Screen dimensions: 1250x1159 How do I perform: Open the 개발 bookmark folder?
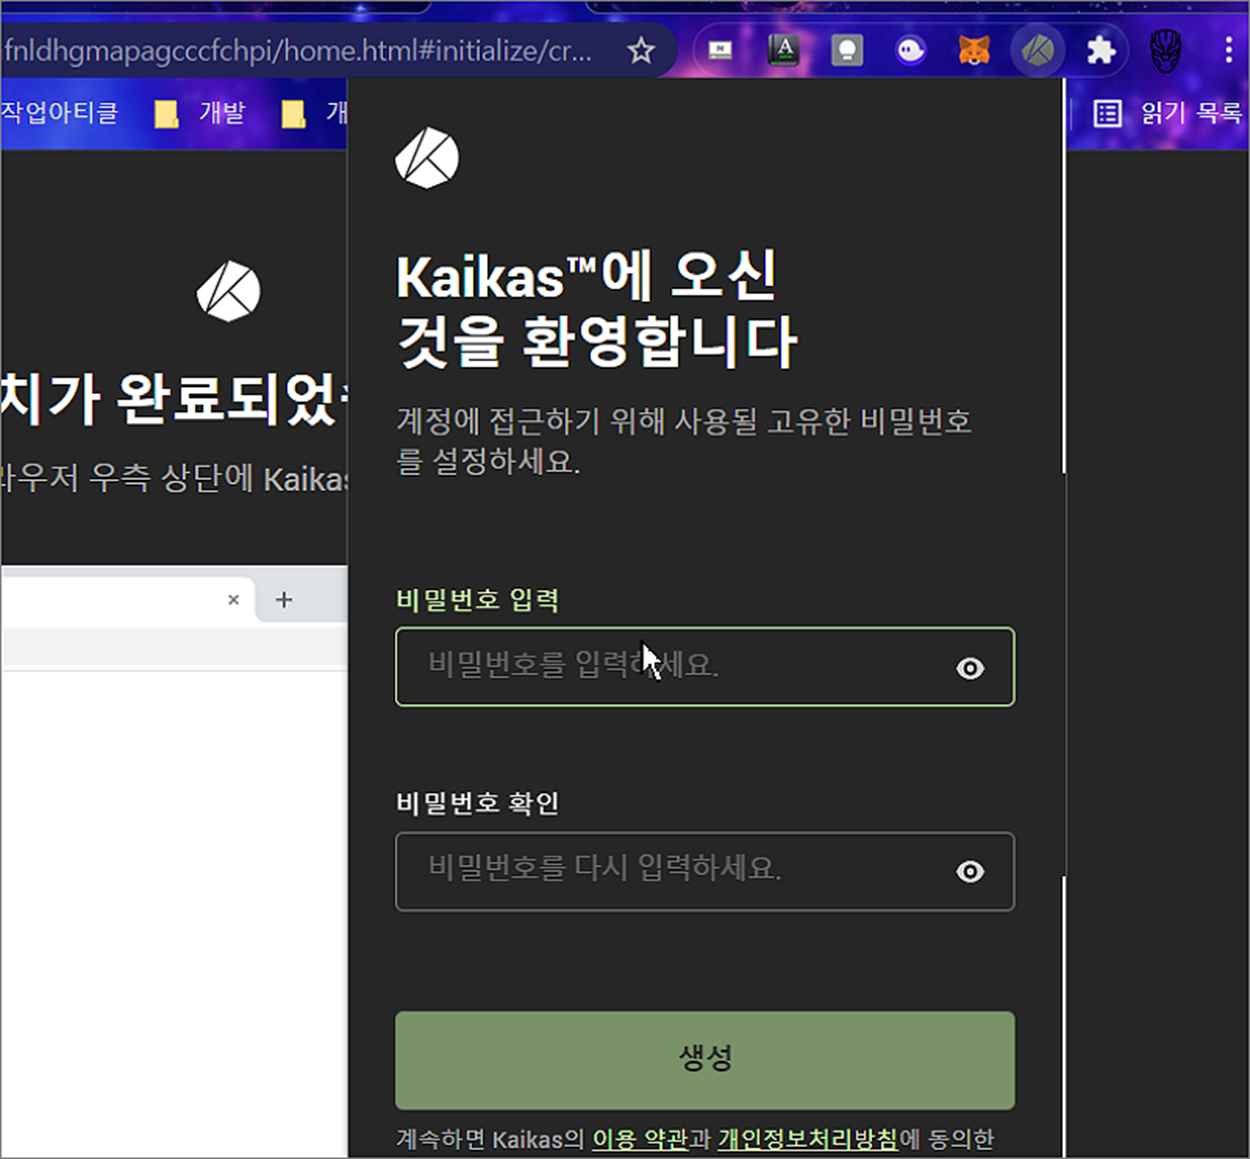coord(200,113)
